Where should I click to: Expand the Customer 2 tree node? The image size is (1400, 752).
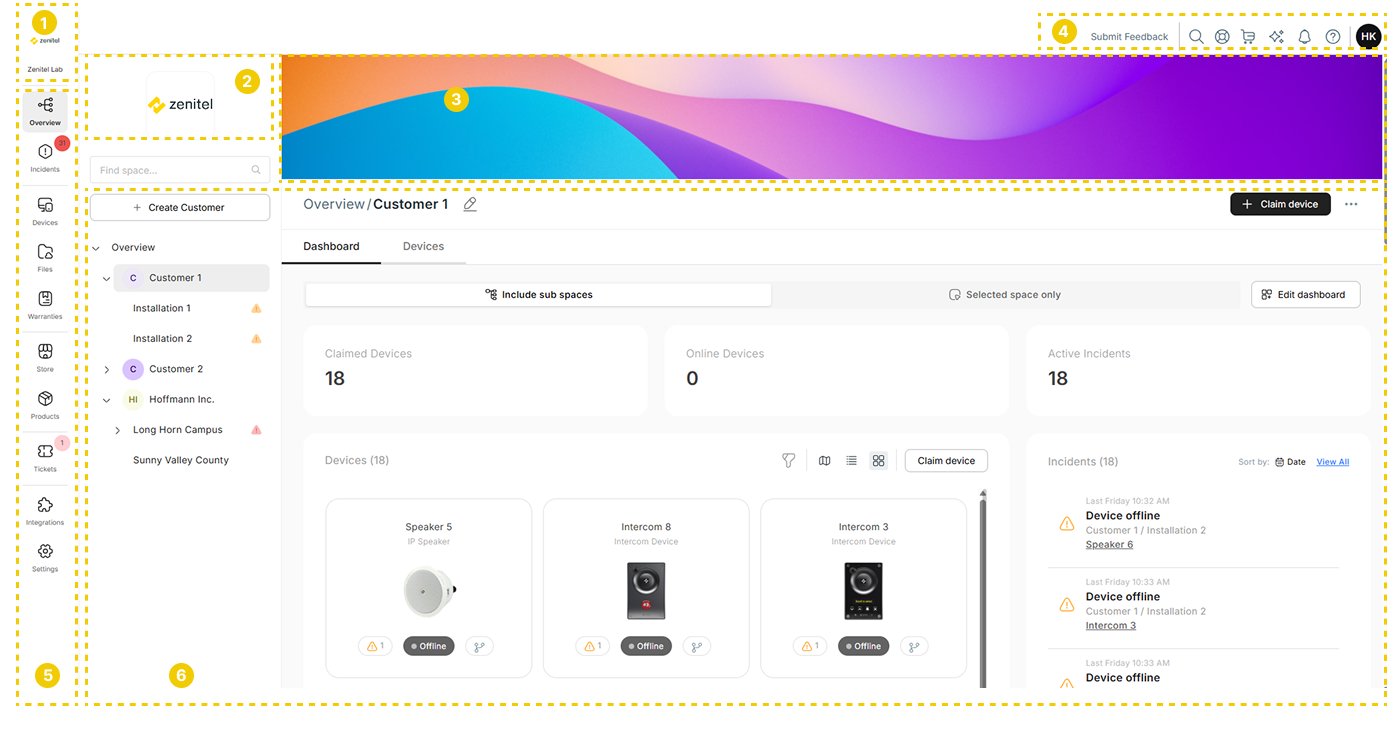point(107,370)
